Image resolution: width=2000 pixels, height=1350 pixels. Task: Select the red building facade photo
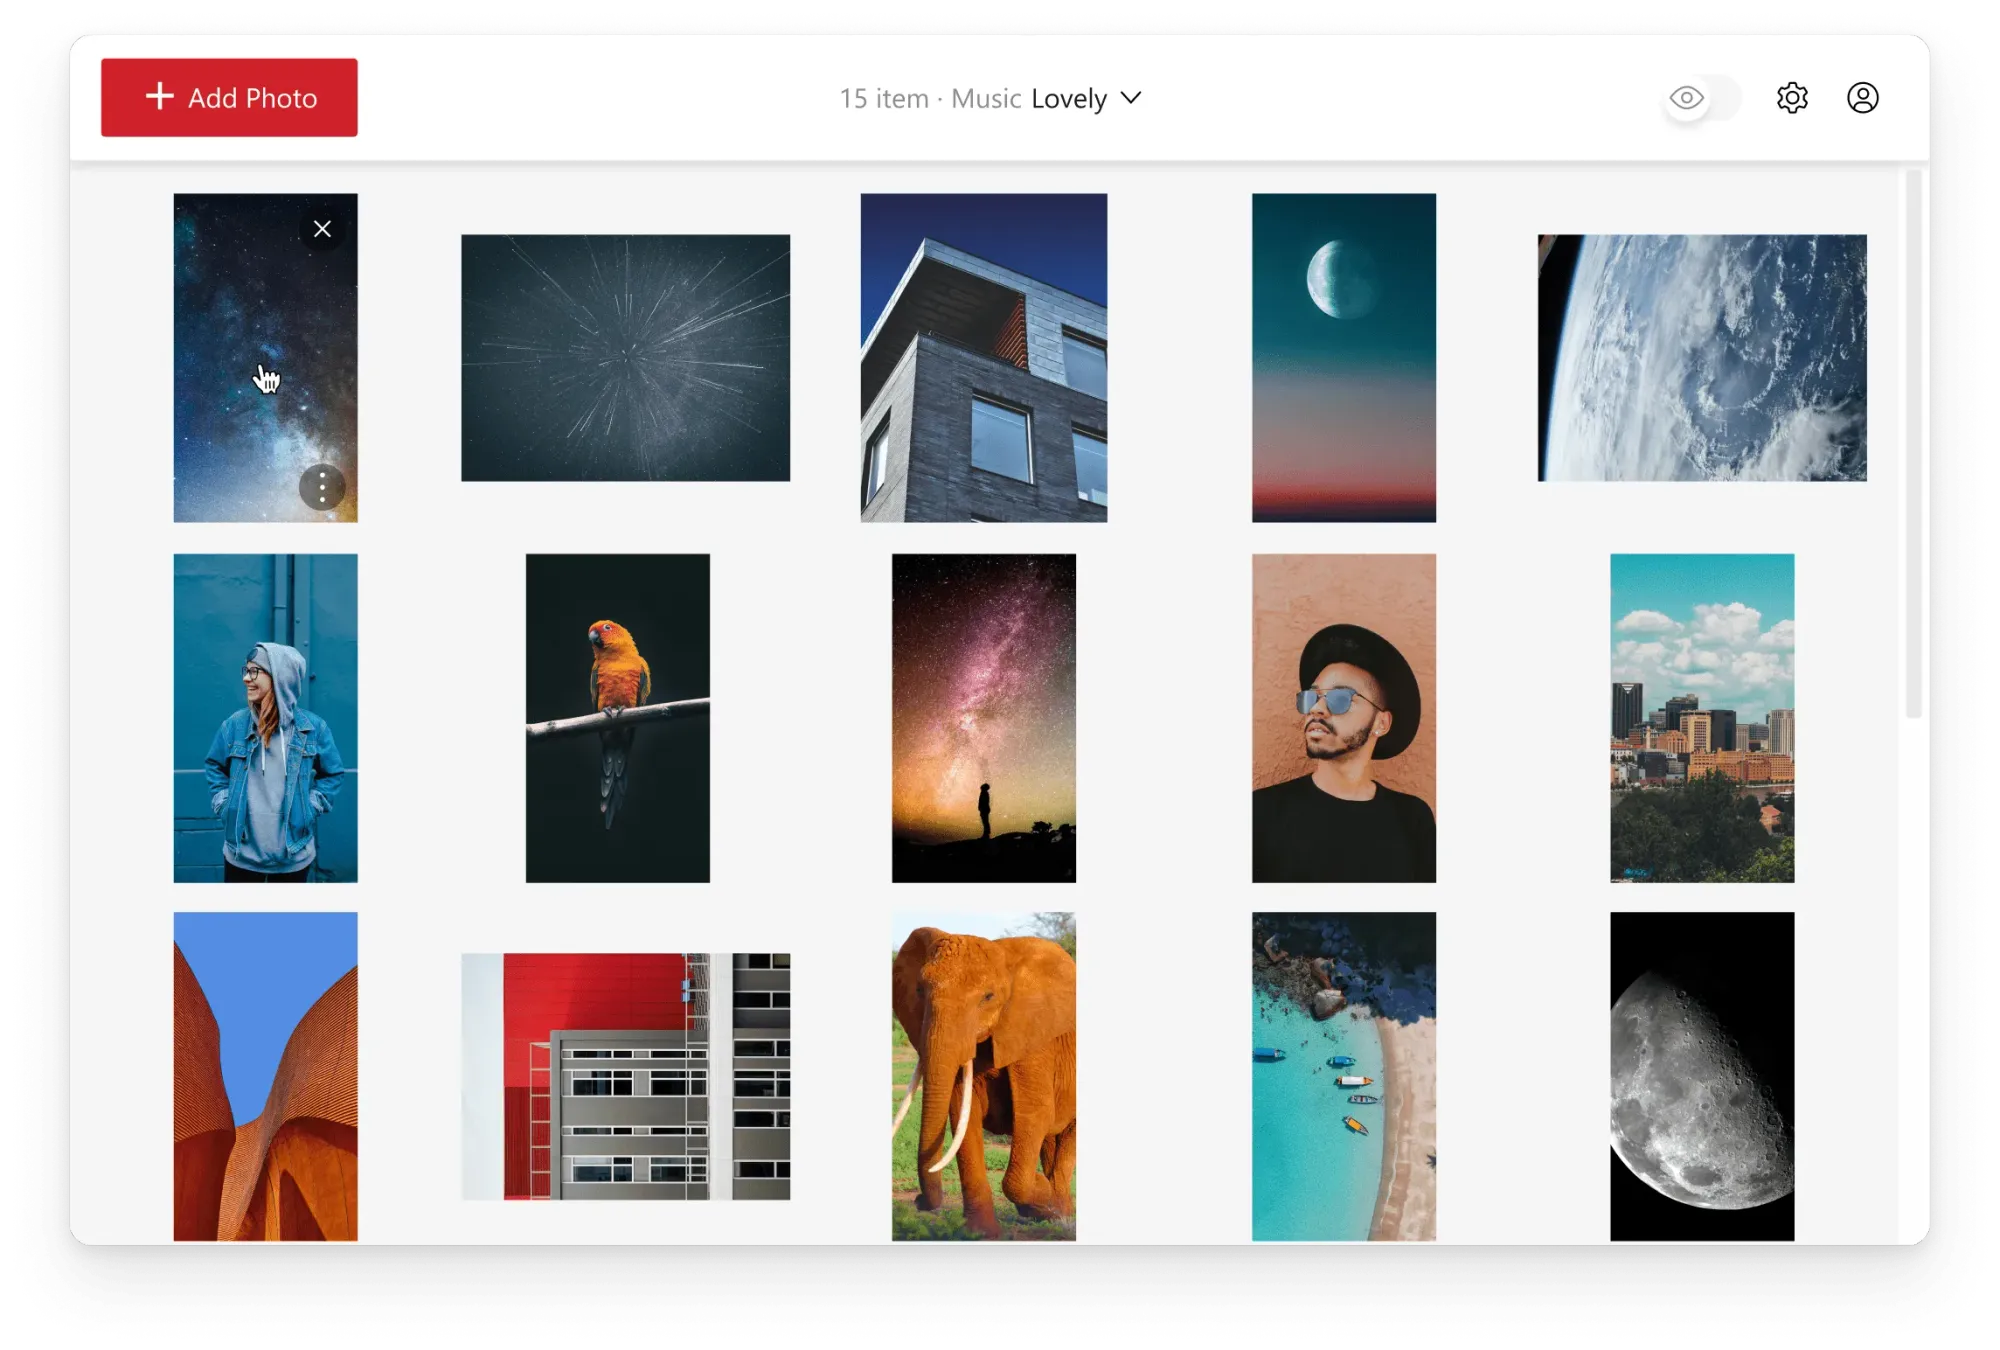point(625,1076)
